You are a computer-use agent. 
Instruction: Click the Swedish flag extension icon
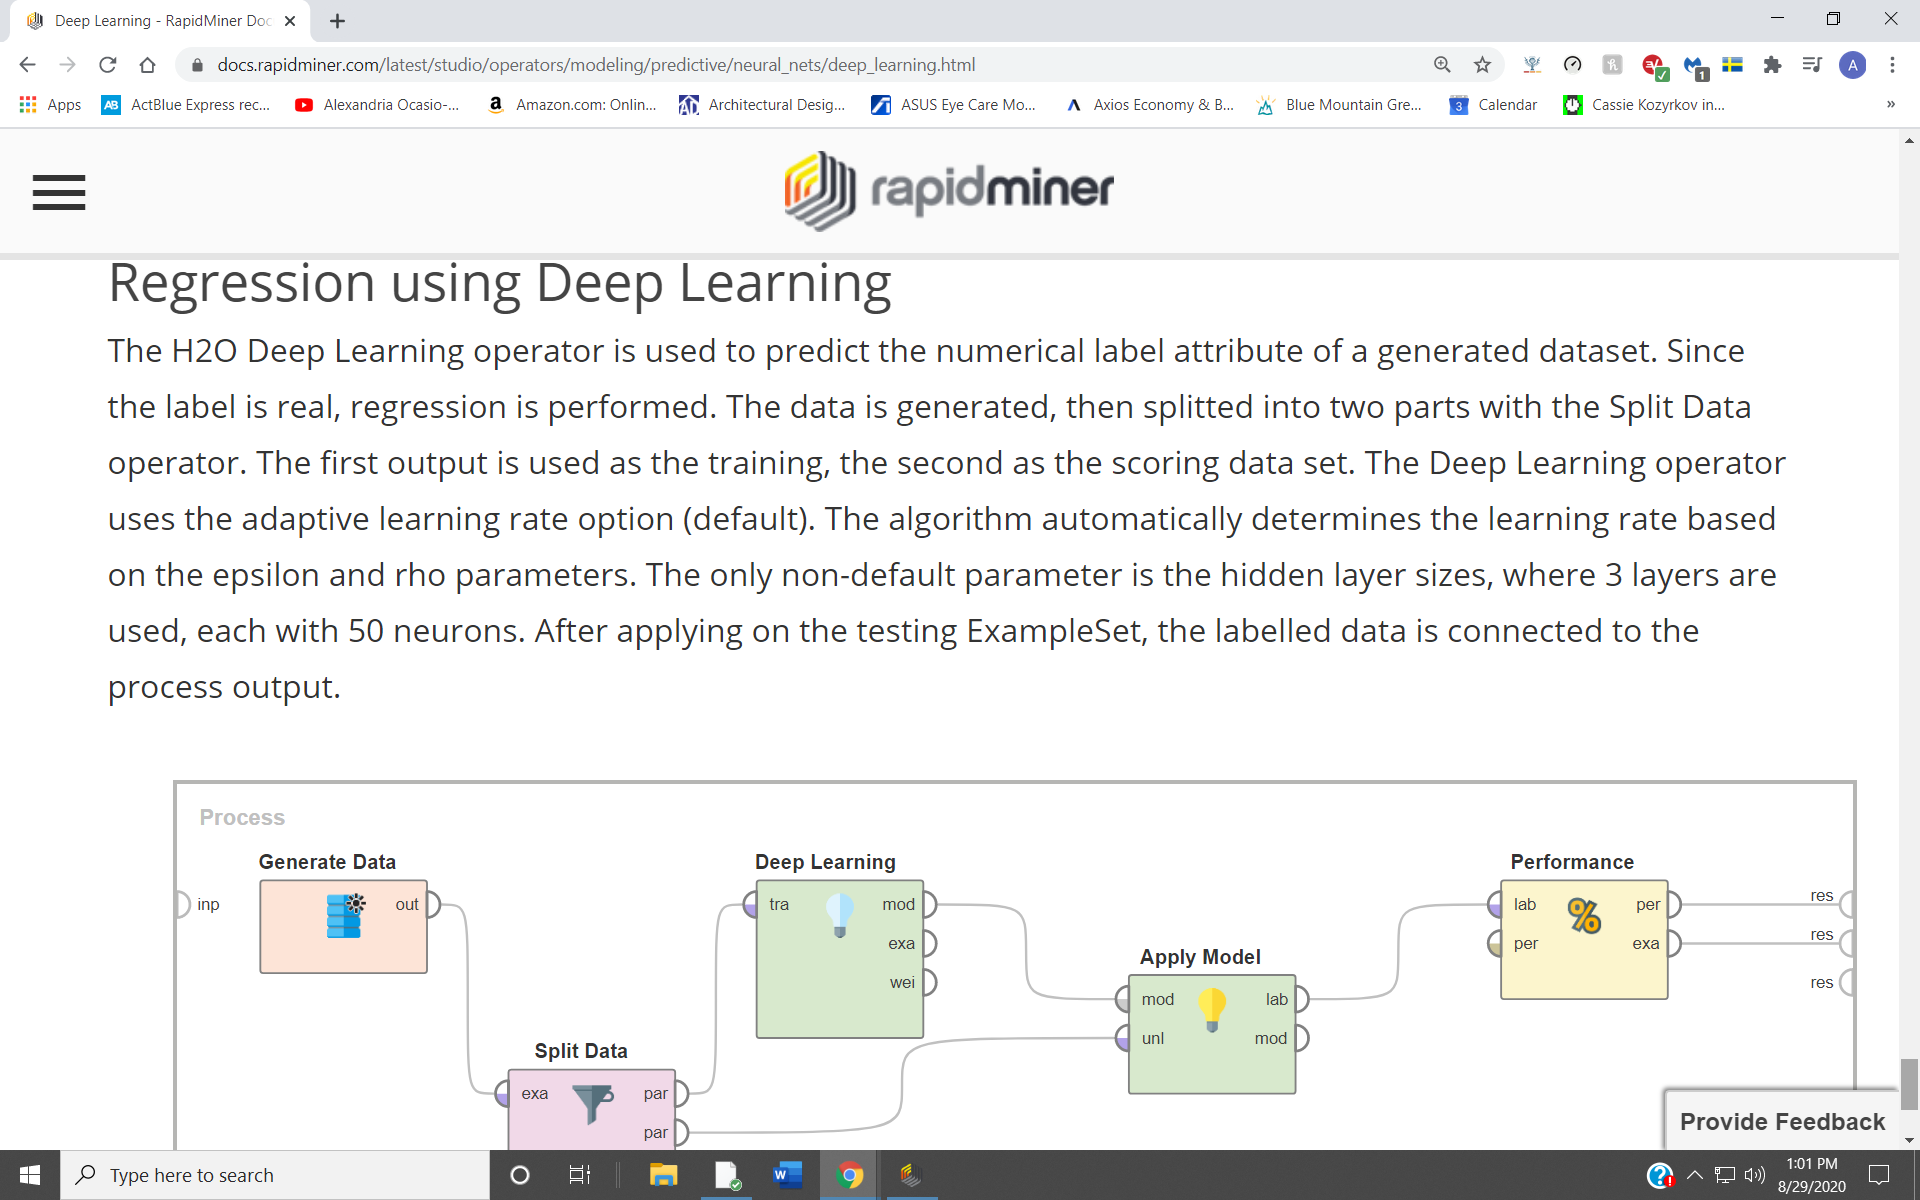[1732, 65]
